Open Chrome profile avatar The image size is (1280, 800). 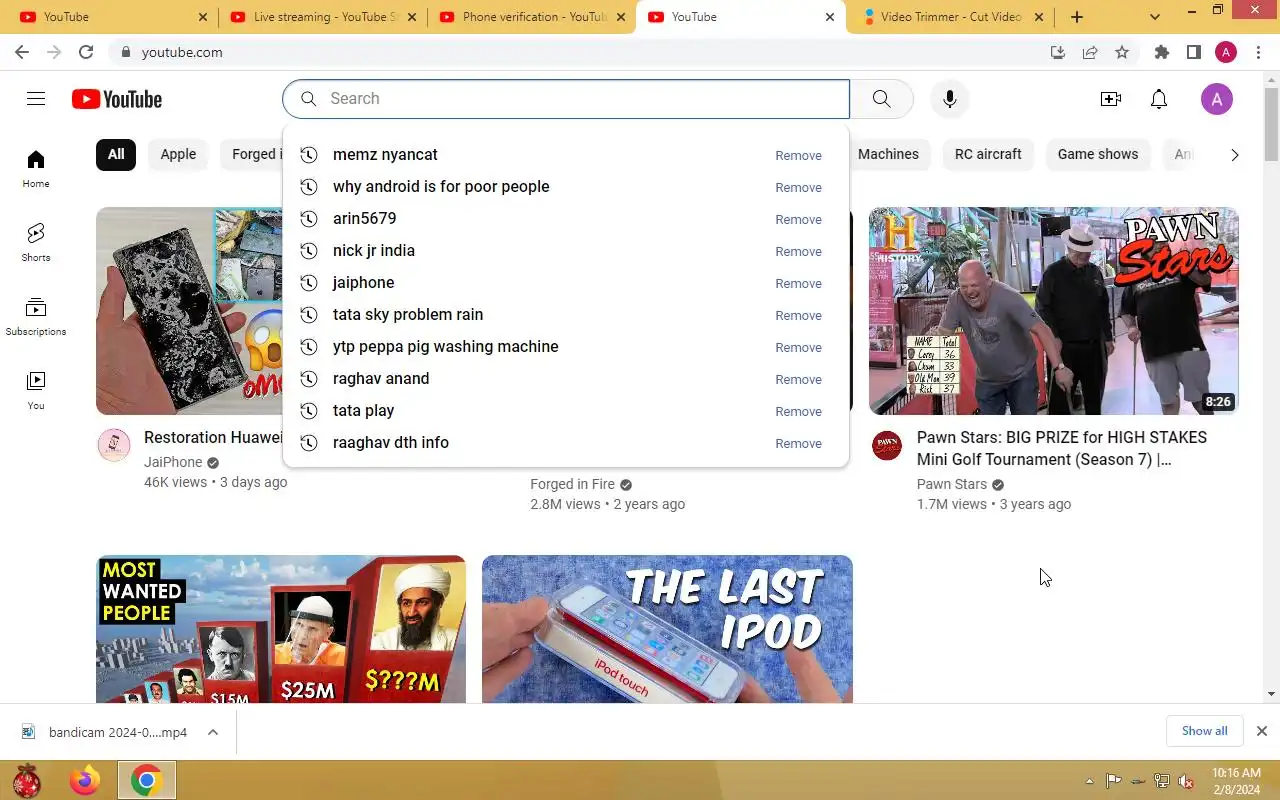pyautogui.click(x=1226, y=52)
